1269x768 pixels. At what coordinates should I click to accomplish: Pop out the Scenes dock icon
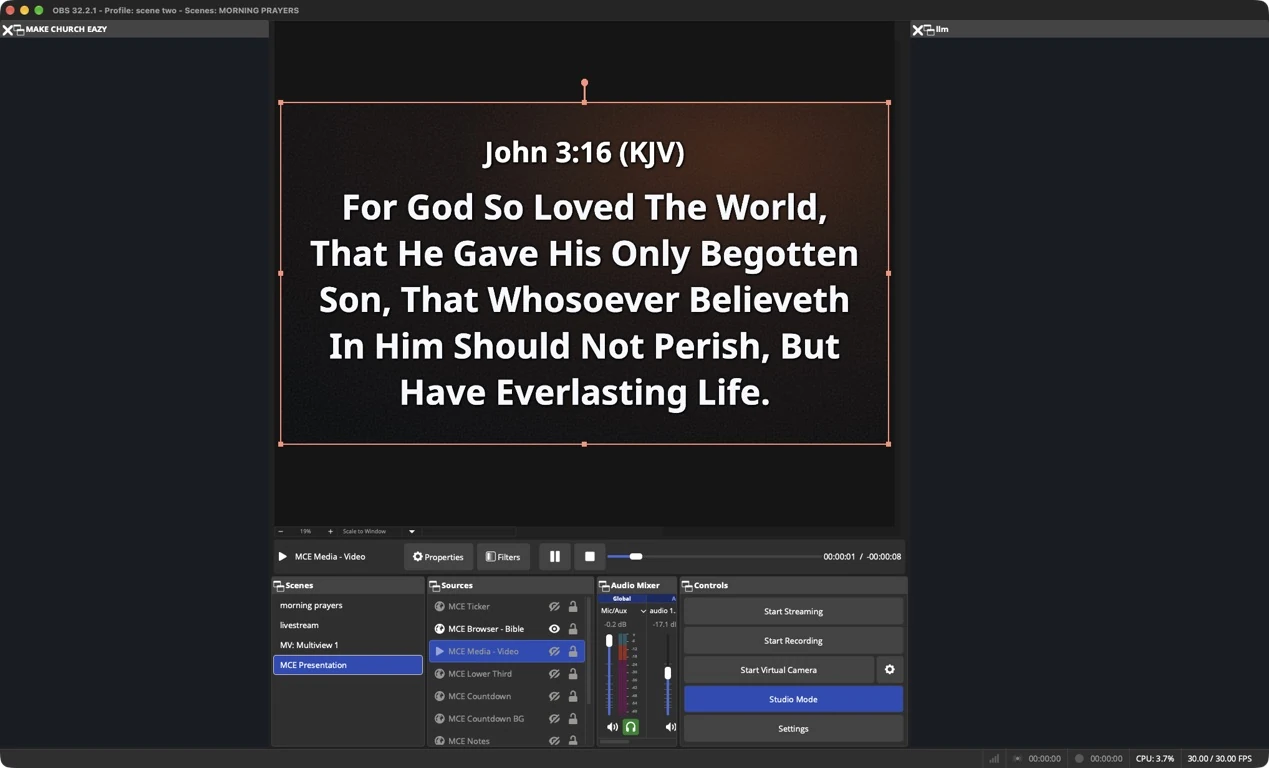tap(279, 586)
